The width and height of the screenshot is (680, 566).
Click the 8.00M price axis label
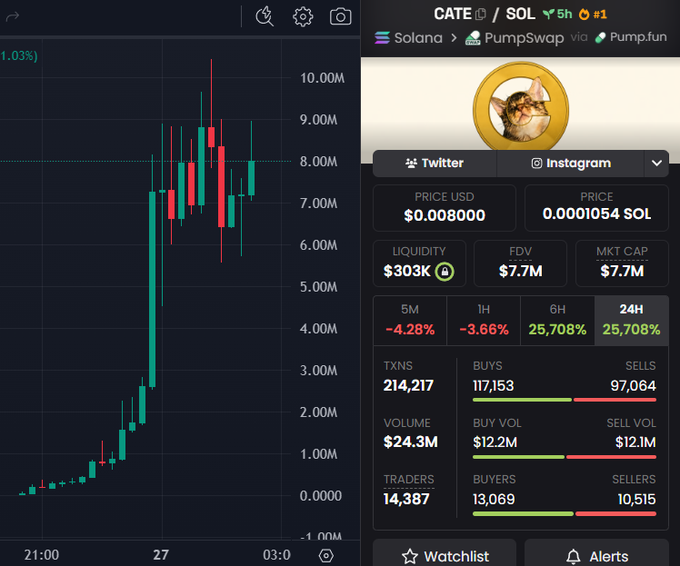(x=318, y=162)
